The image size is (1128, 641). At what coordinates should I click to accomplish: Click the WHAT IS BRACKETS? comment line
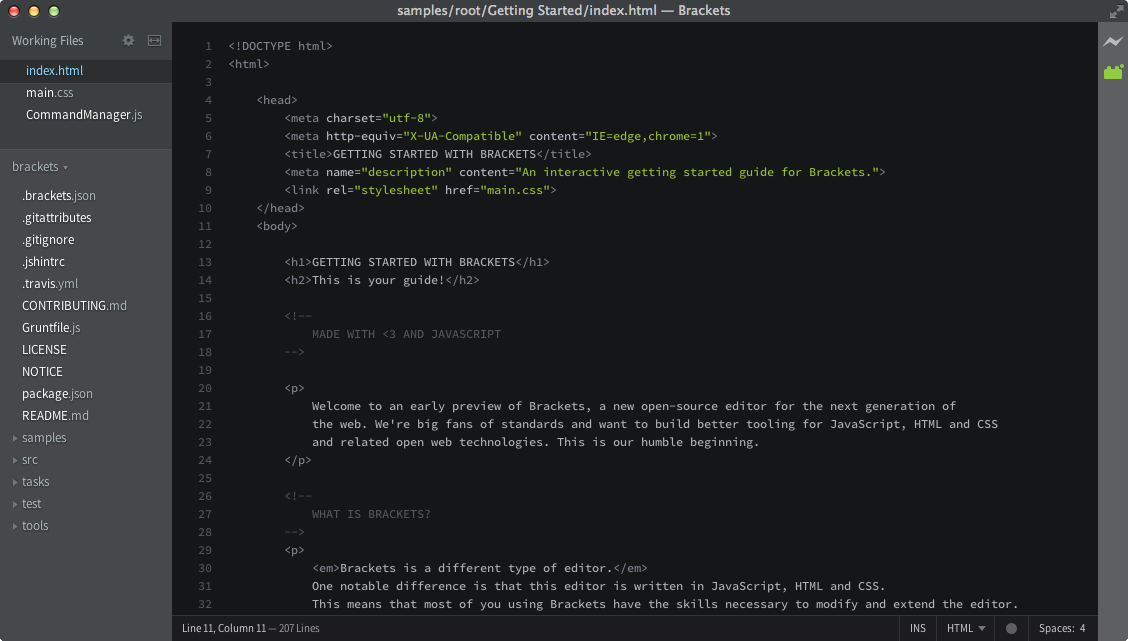pos(370,514)
